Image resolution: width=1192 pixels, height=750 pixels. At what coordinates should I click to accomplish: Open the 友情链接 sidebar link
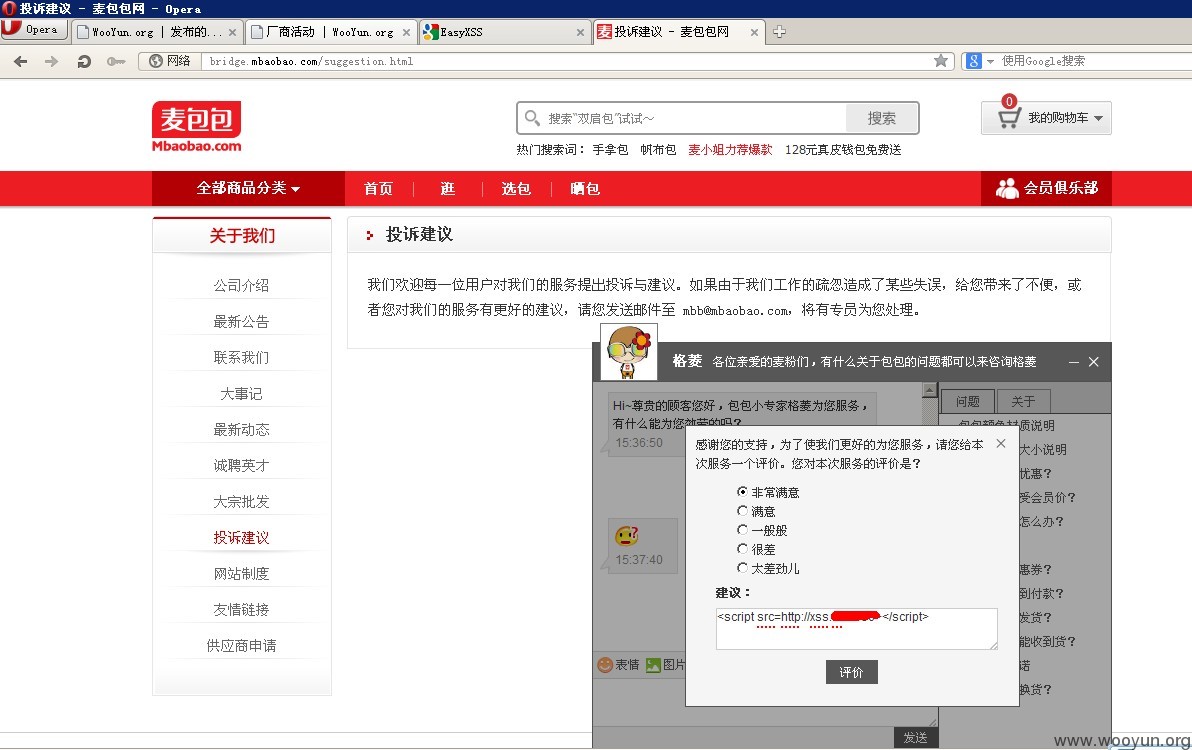pos(241,609)
